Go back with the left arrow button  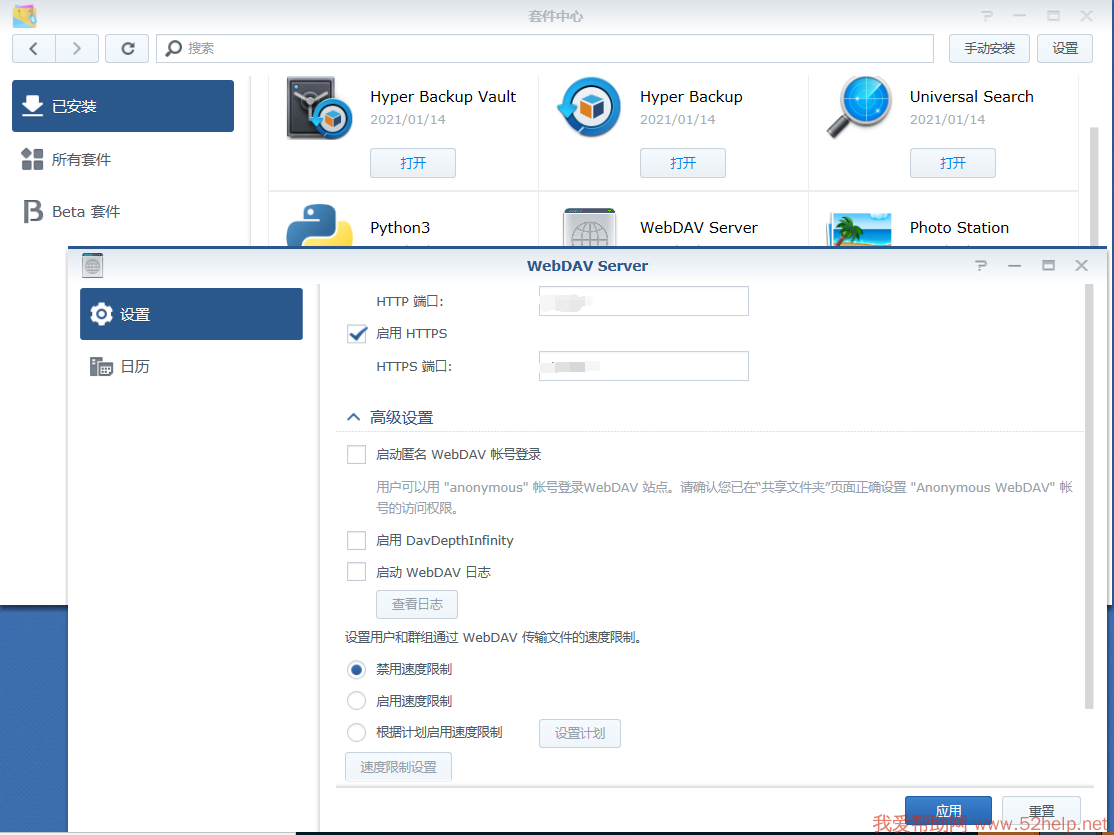(34, 48)
